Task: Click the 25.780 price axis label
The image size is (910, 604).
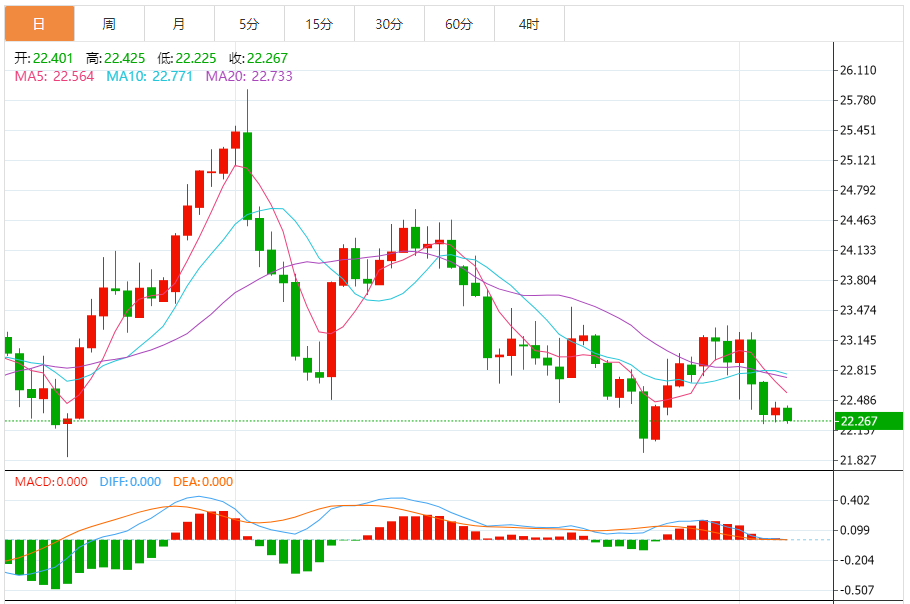Action: coord(858,100)
